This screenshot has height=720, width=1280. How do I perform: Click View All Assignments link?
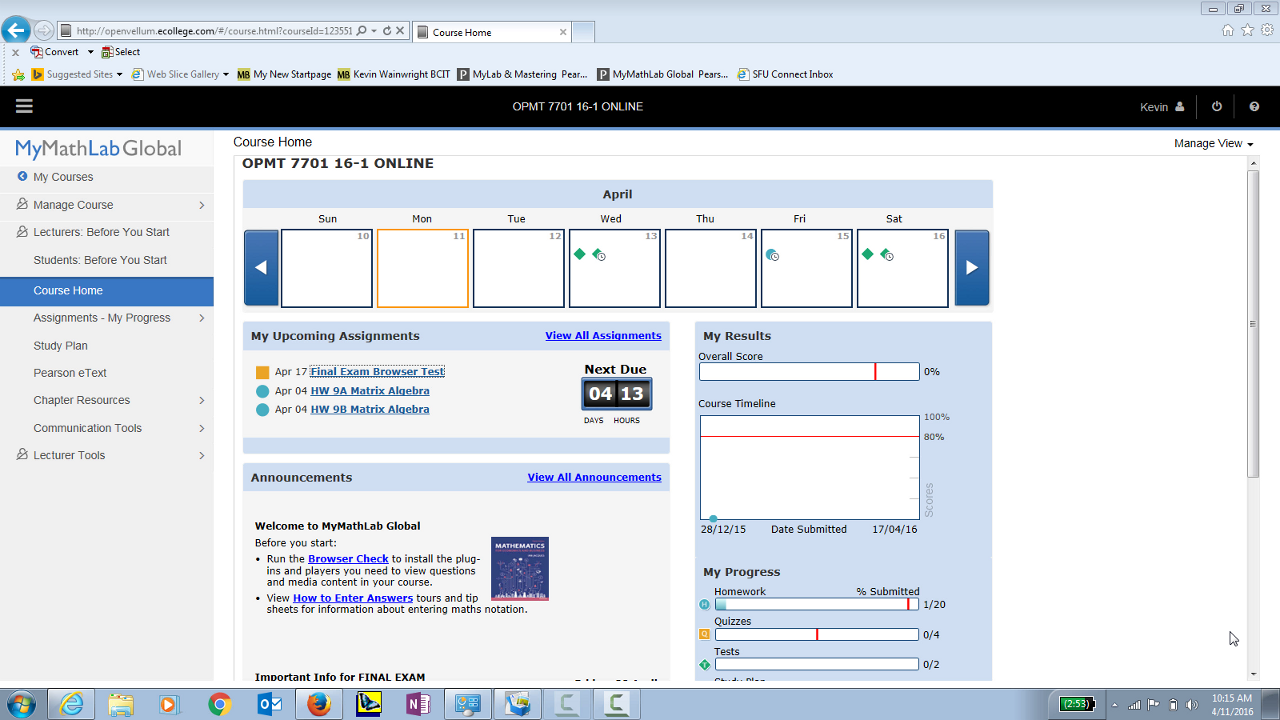[603, 336]
